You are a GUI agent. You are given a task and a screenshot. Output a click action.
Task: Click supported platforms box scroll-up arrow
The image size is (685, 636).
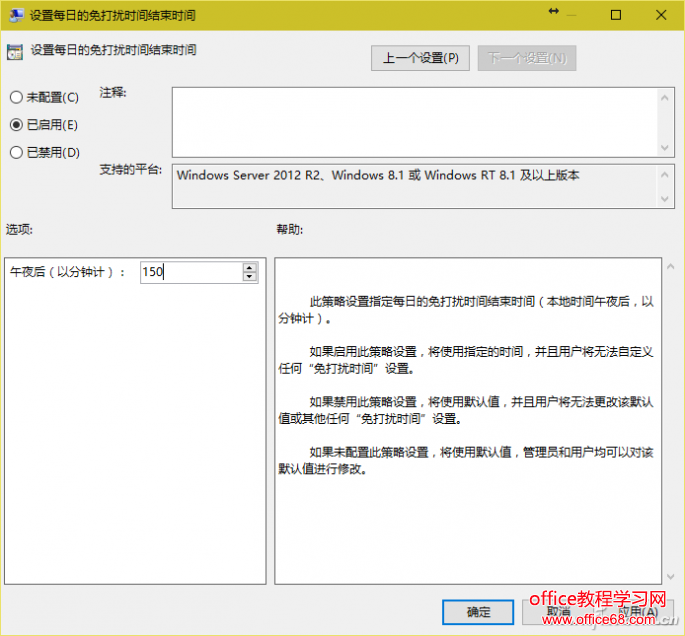[664, 175]
